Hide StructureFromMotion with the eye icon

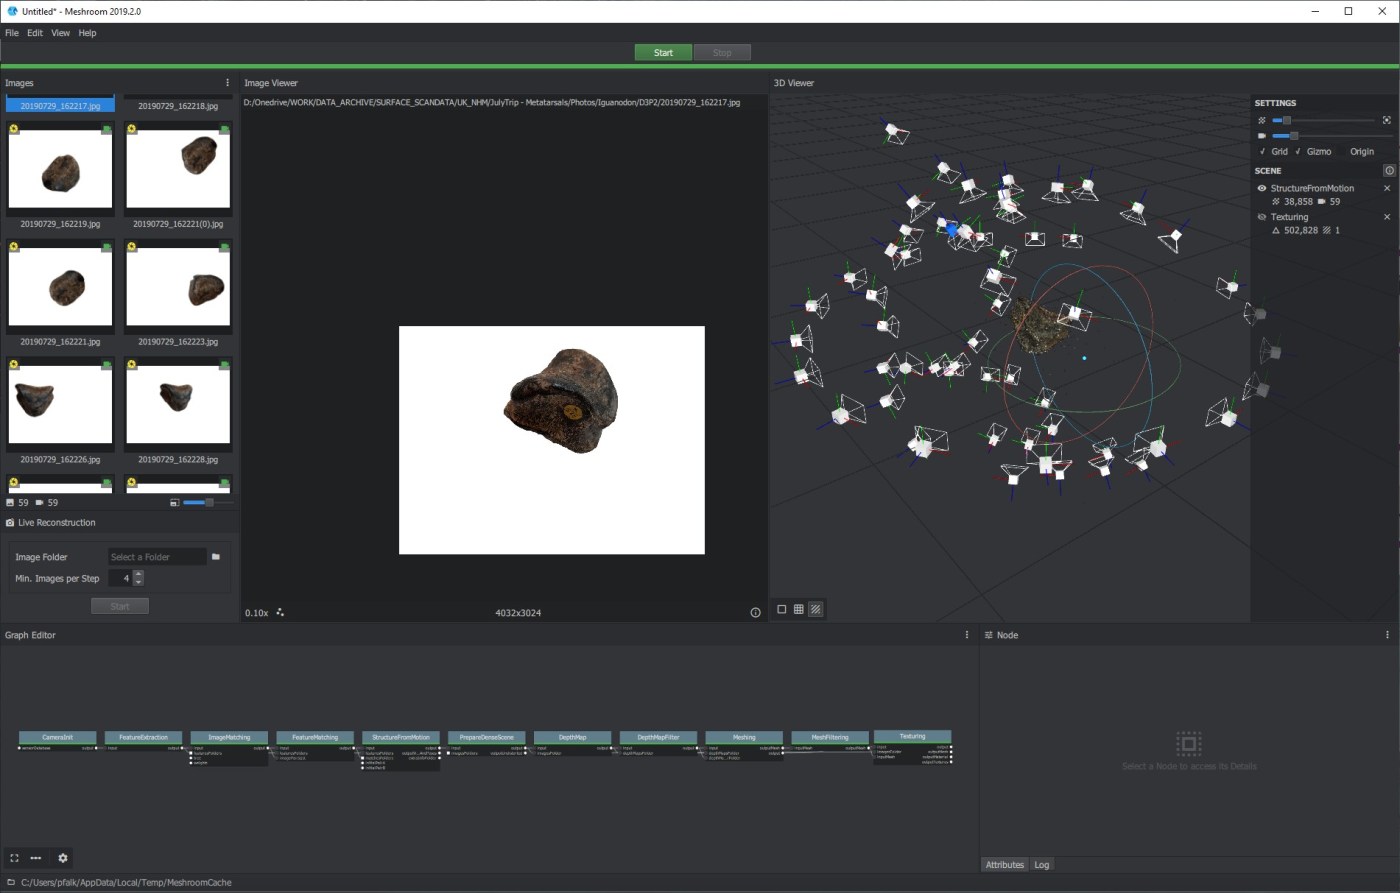pos(1262,188)
